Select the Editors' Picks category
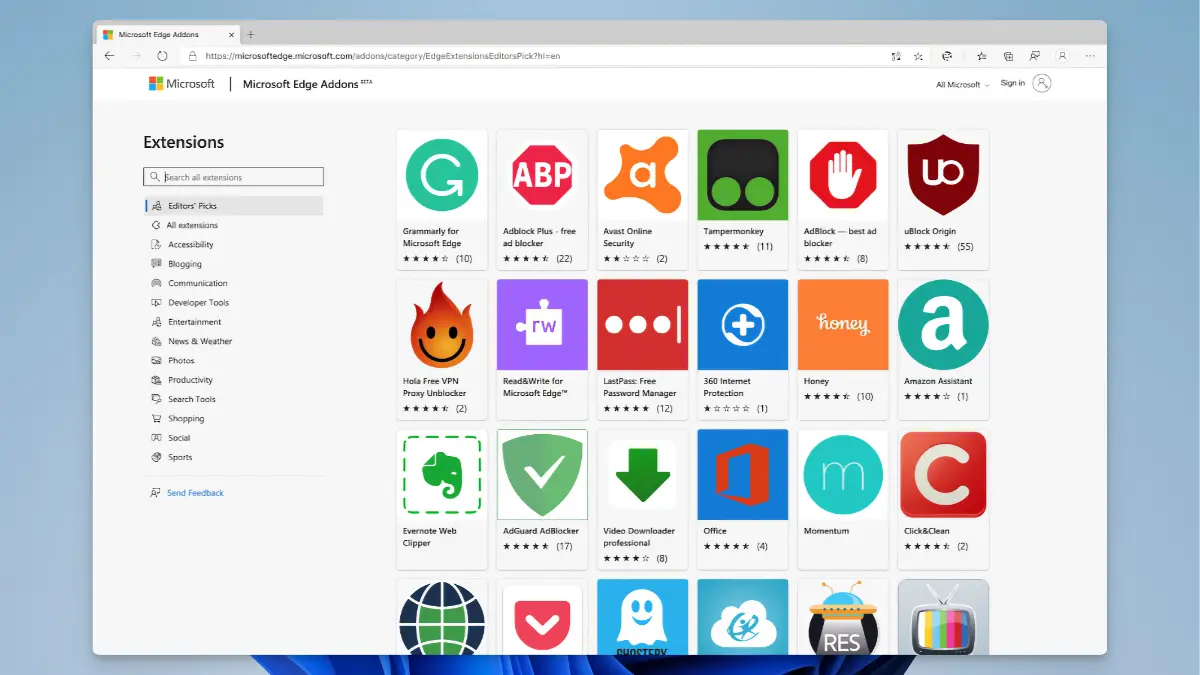Screen dimensions: 1200x675 tap(234, 206)
